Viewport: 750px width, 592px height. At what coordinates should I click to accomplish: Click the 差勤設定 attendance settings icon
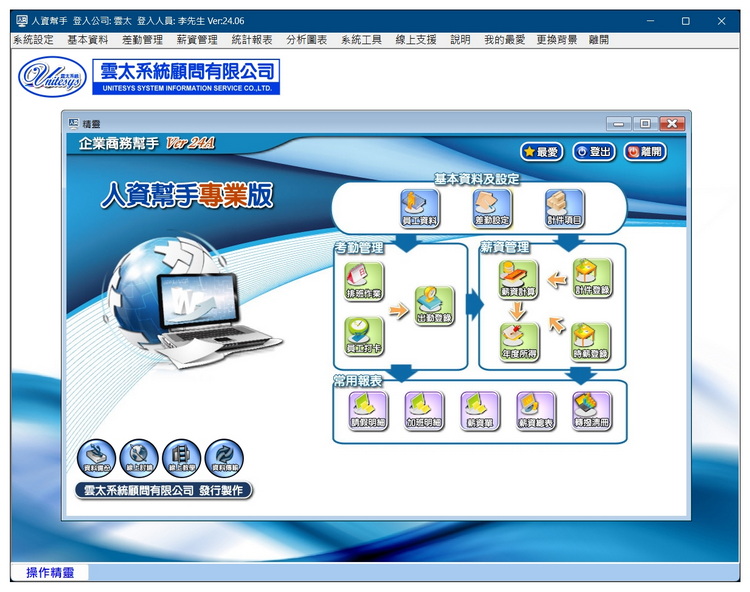click(x=492, y=207)
